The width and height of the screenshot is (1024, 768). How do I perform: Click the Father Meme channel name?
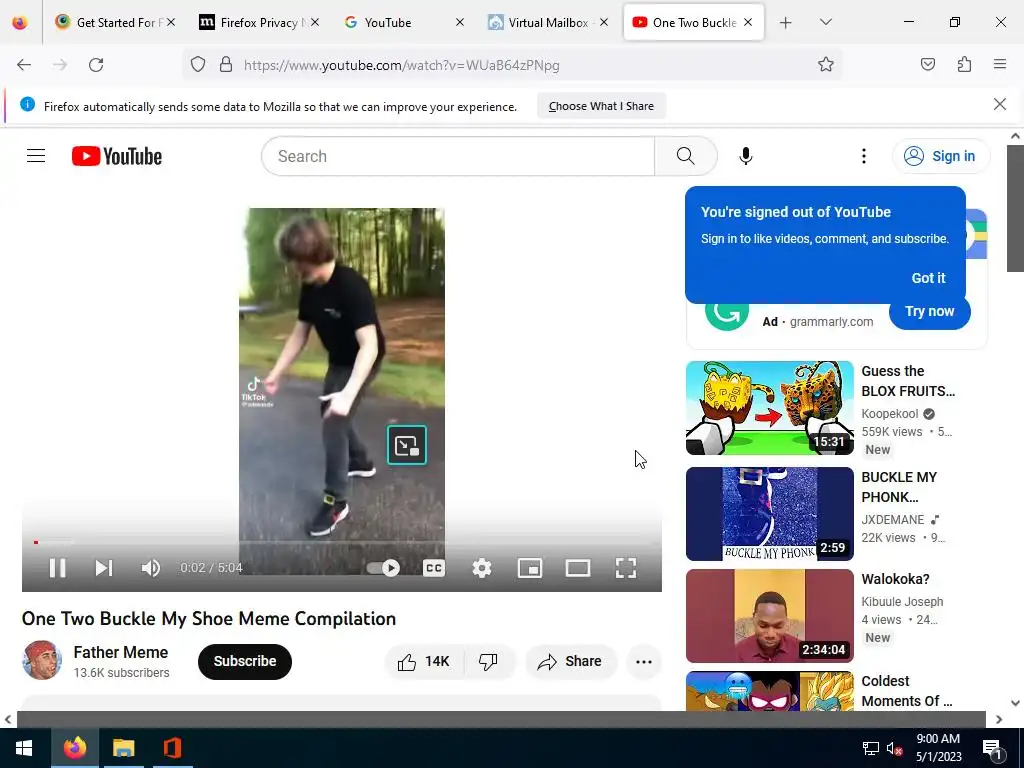[x=121, y=652]
